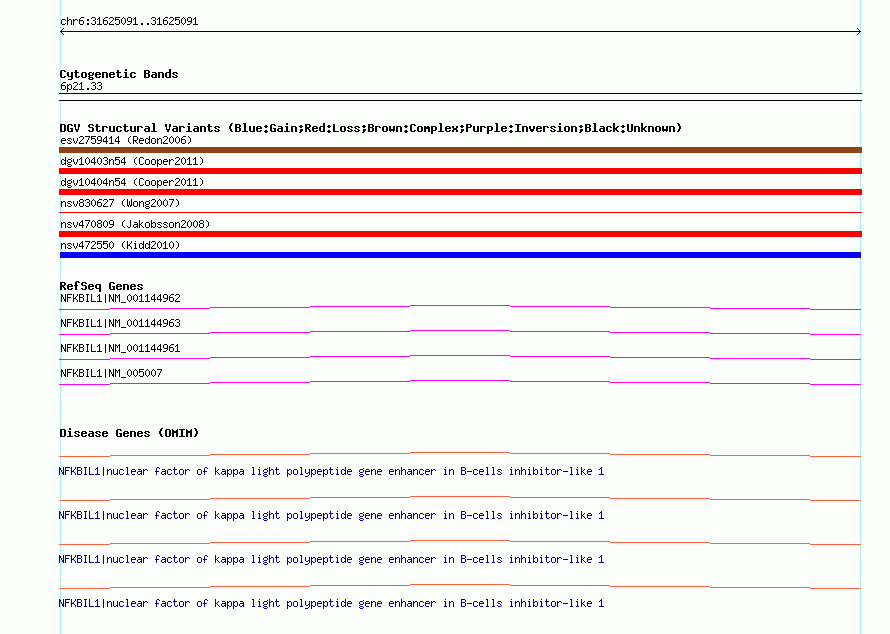
Task: Click the red bar under dgv10404n54 (Cooper2011)
Action: pos(460,192)
